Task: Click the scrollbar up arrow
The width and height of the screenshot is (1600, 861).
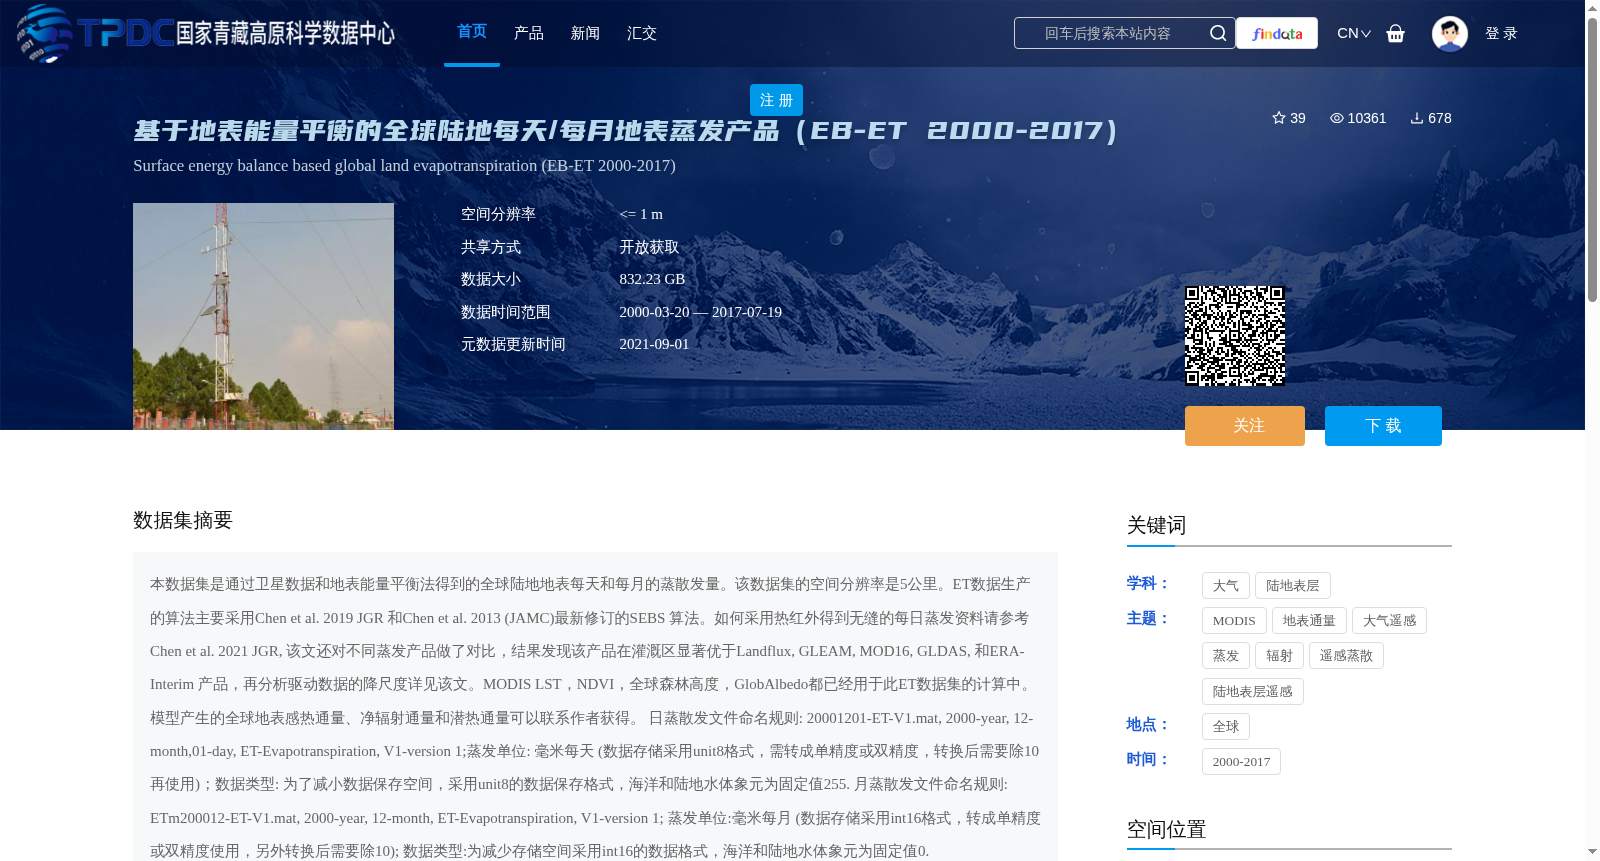Action: tap(1592, 7)
